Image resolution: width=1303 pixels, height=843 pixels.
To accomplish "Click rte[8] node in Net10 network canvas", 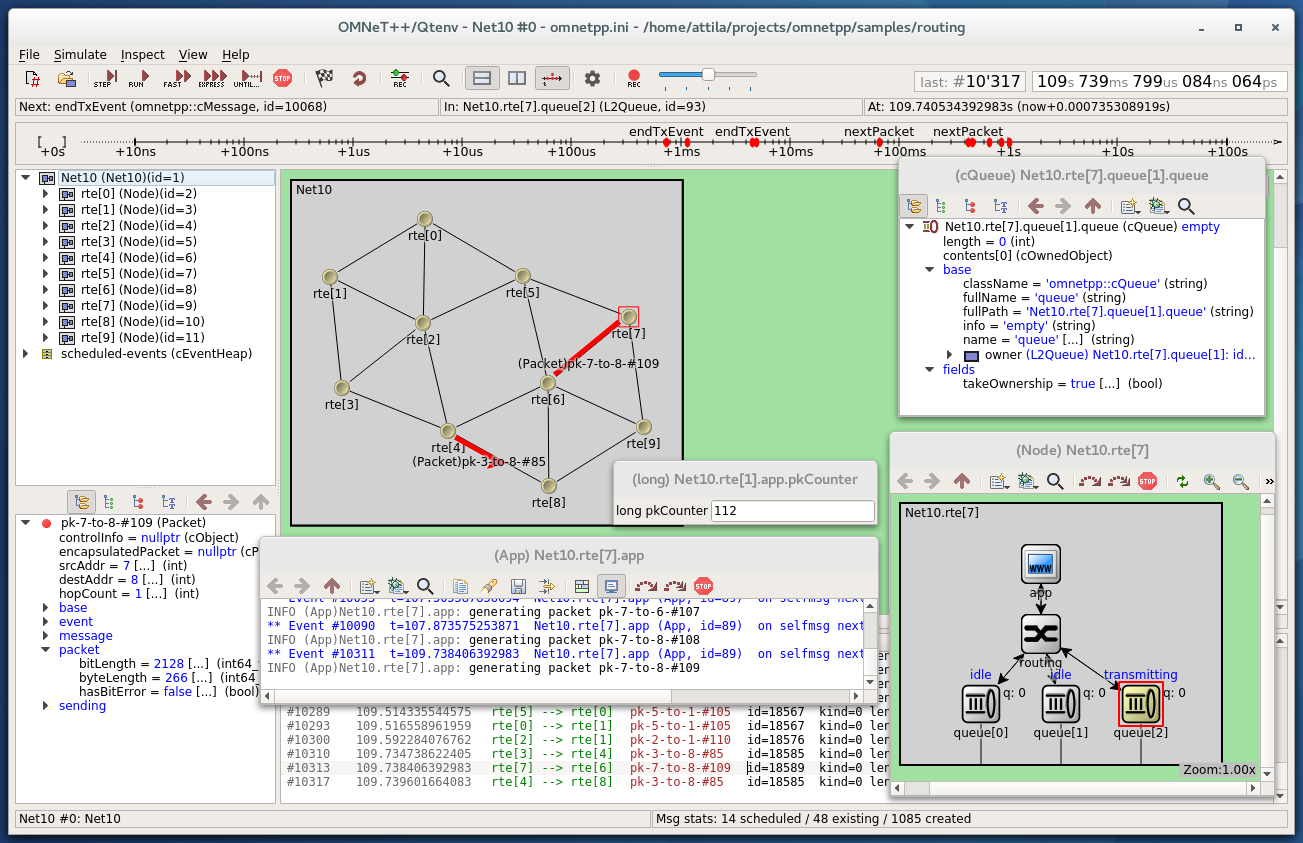I will tap(548, 485).
